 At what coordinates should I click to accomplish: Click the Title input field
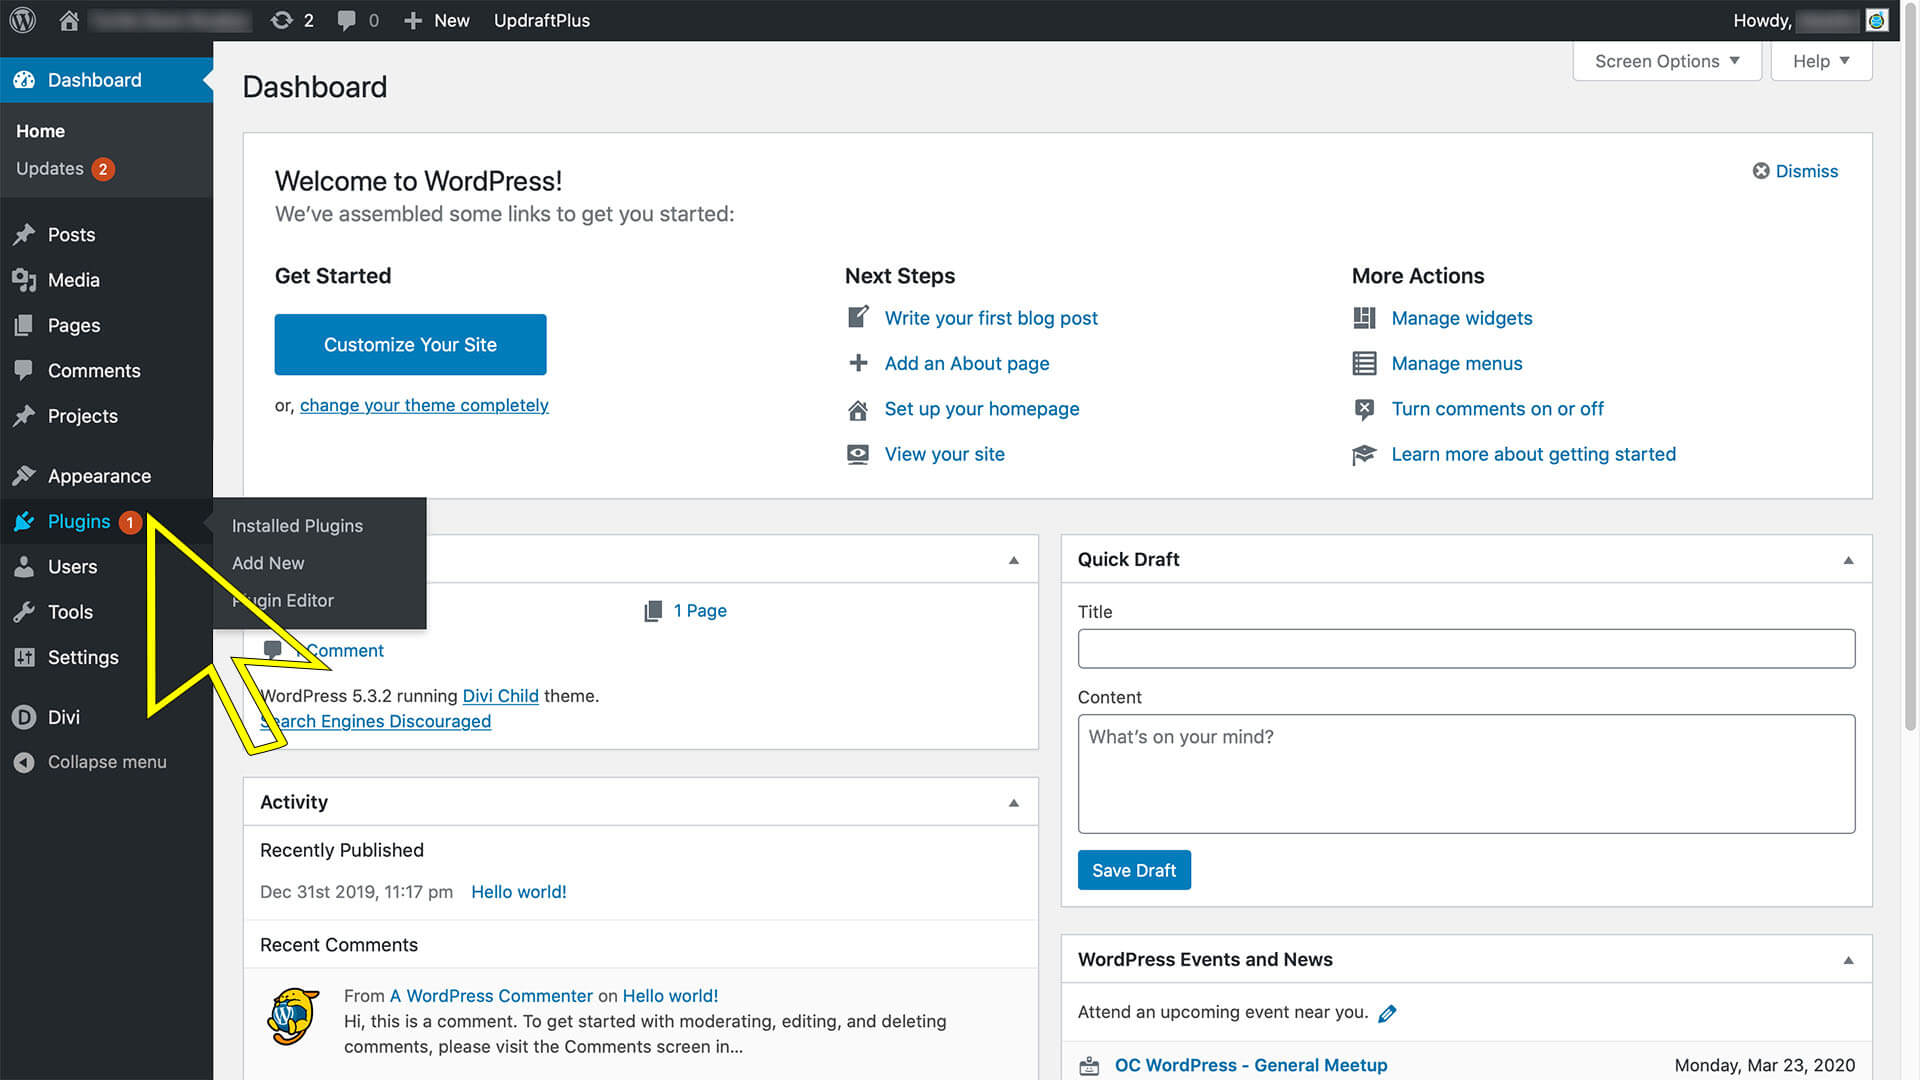[1466, 647]
